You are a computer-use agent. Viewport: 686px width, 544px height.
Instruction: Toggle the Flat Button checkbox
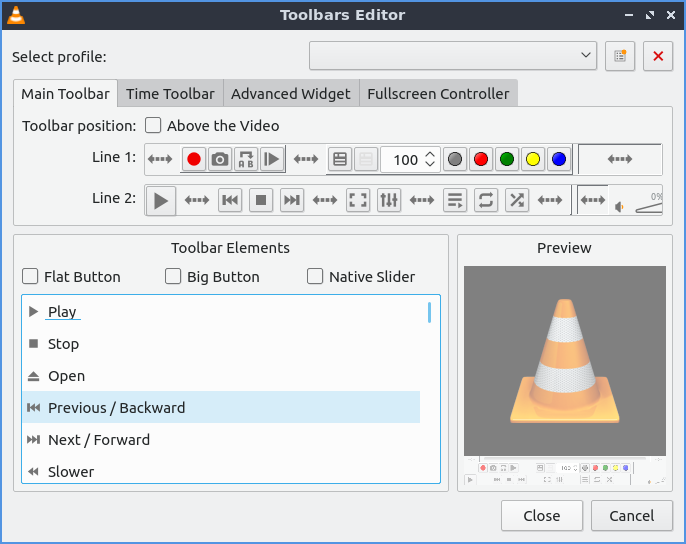coord(31,277)
